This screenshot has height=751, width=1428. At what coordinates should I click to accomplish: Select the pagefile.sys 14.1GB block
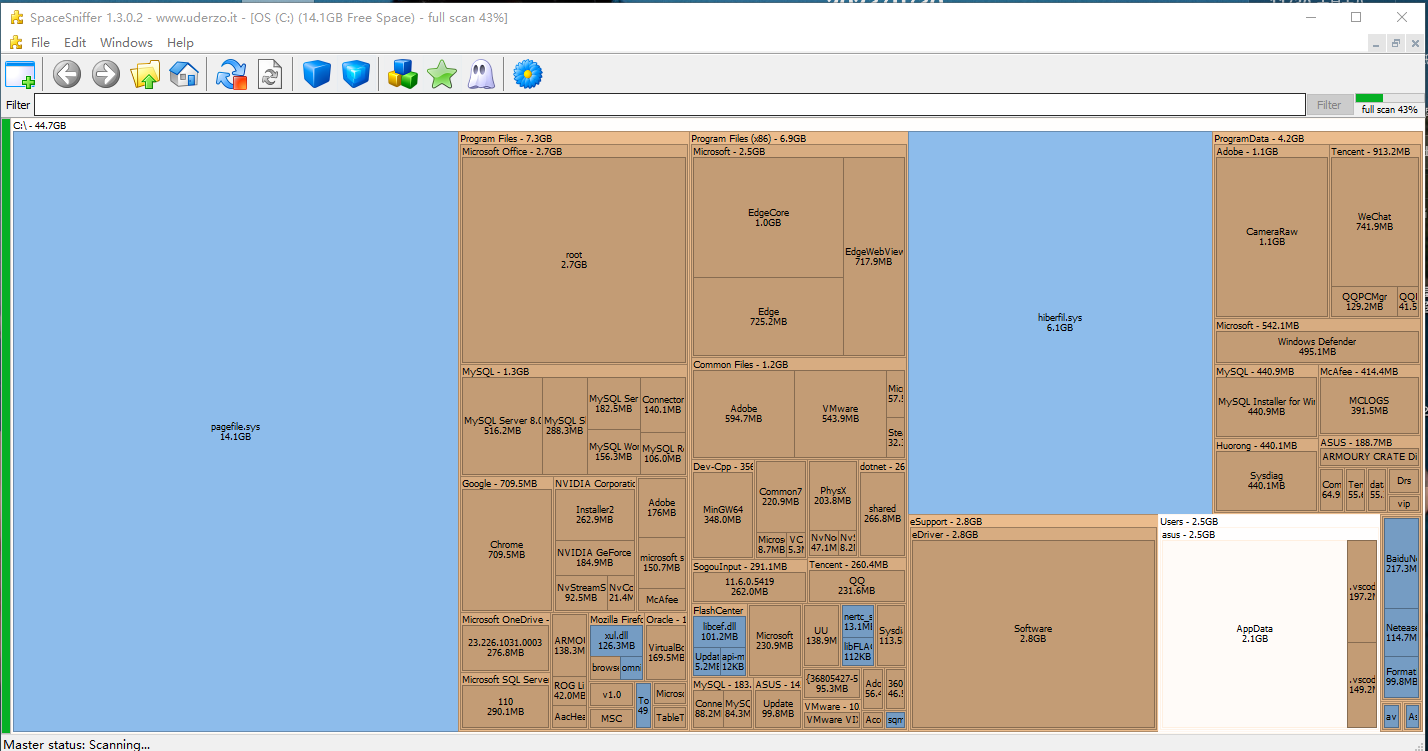(235, 432)
